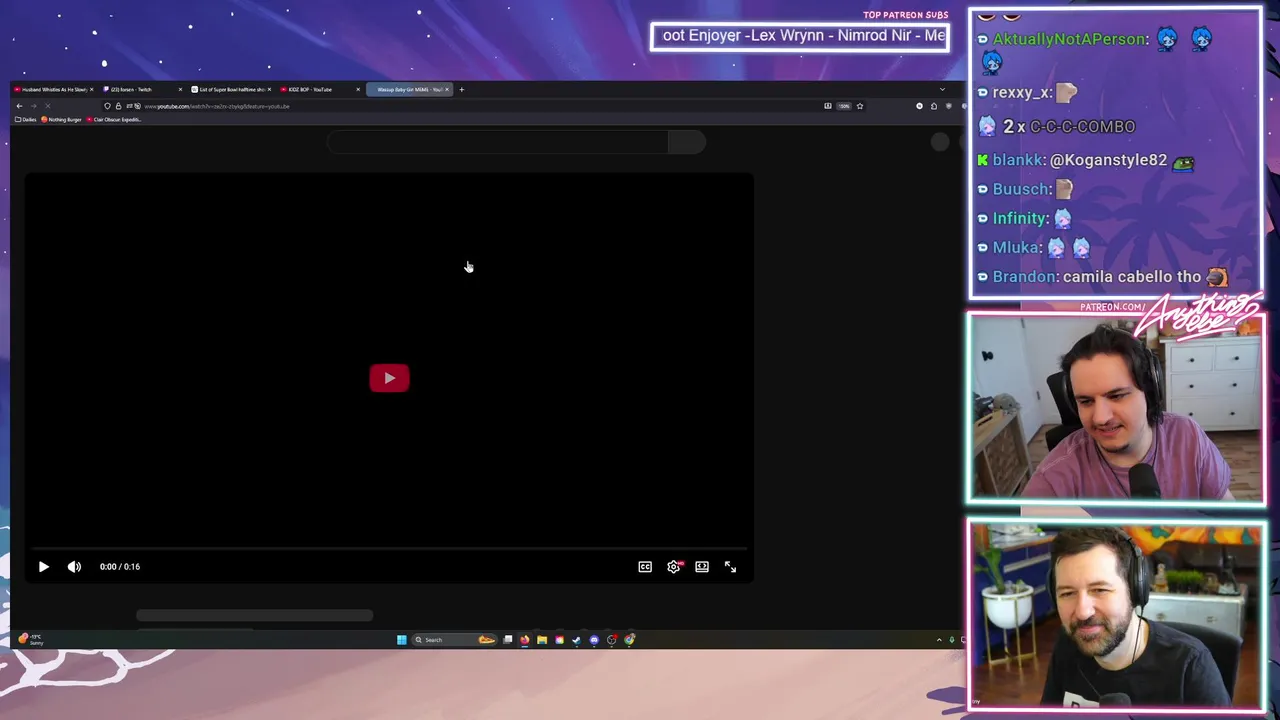Go back with the browser back arrow

[x=19, y=106]
